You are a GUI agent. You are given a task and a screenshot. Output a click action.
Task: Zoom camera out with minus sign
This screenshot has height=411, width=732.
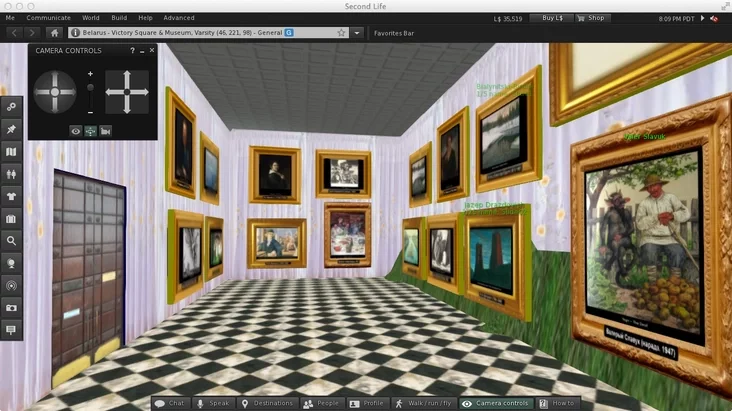pyautogui.click(x=91, y=113)
